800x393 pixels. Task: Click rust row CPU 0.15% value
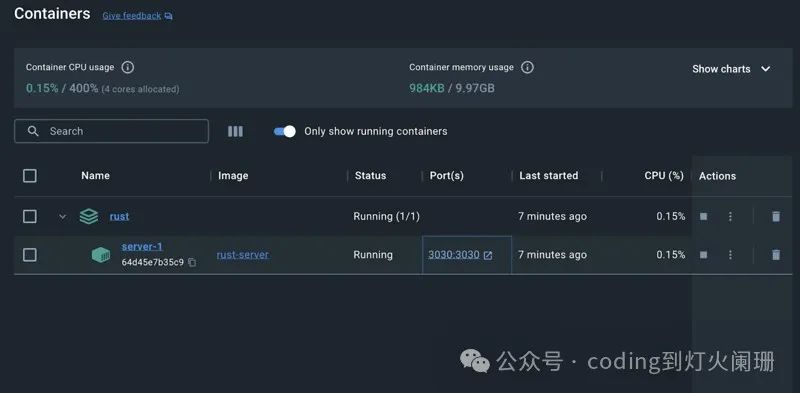671,216
